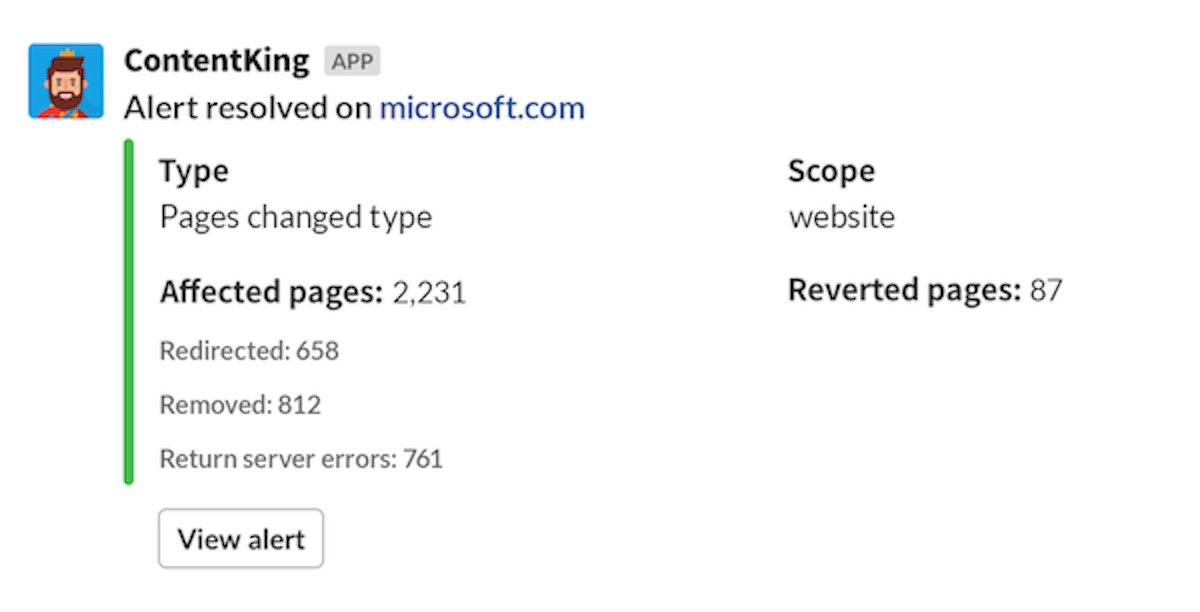Screen dimensions: 1200x612
Task: Click the View alert button
Action: tap(241, 539)
